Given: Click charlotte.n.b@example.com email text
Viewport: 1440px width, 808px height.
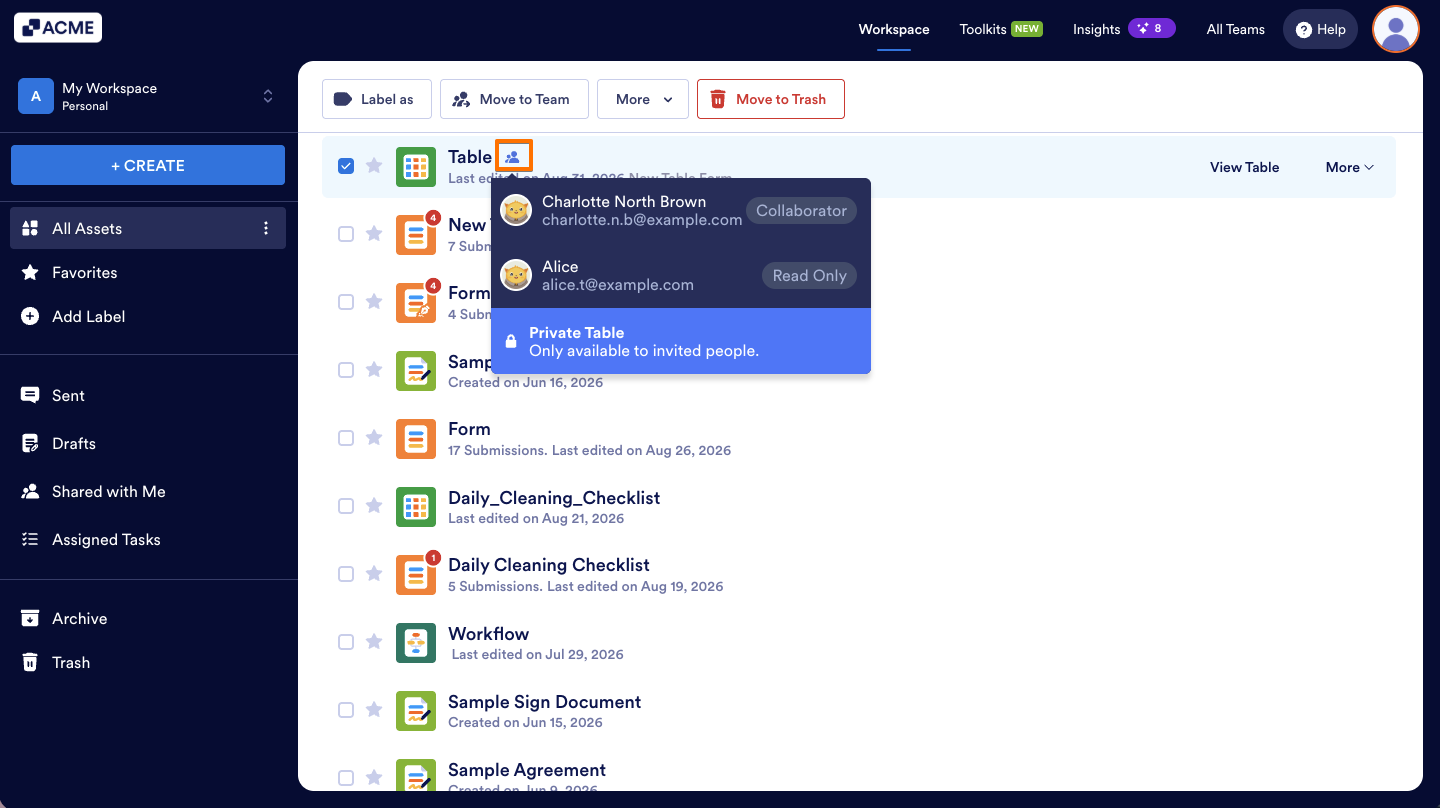Looking at the screenshot, I should [642, 220].
